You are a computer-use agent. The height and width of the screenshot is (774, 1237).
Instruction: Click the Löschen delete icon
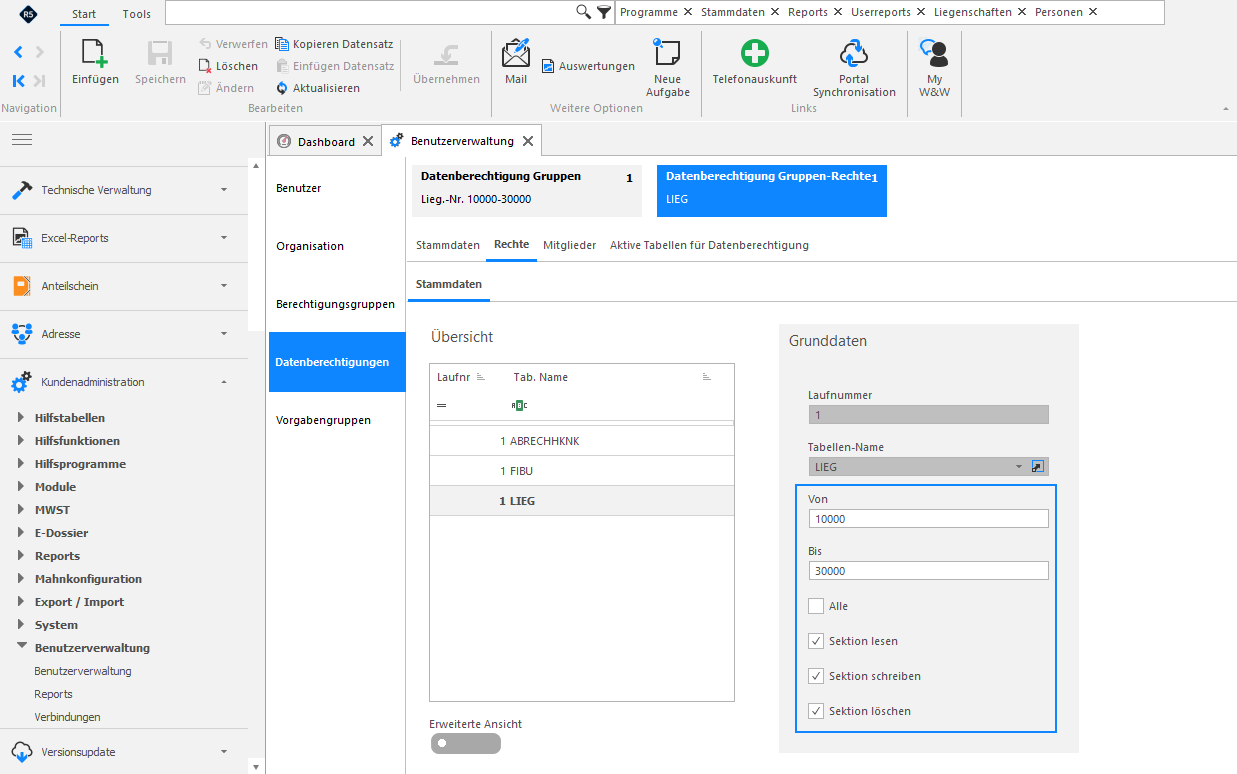tap(204, 66)
